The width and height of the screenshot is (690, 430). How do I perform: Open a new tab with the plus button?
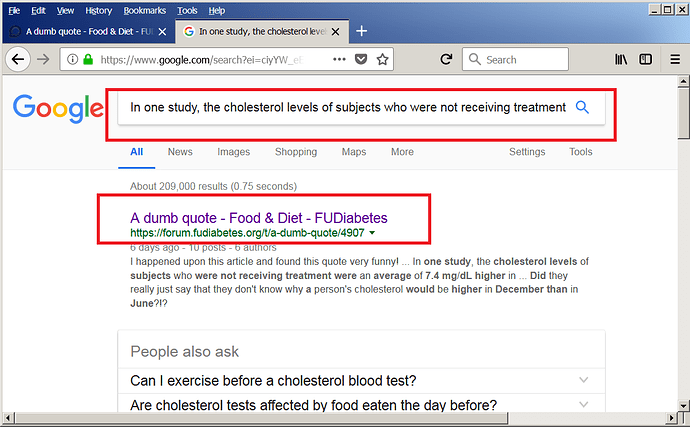pos(361,31)
